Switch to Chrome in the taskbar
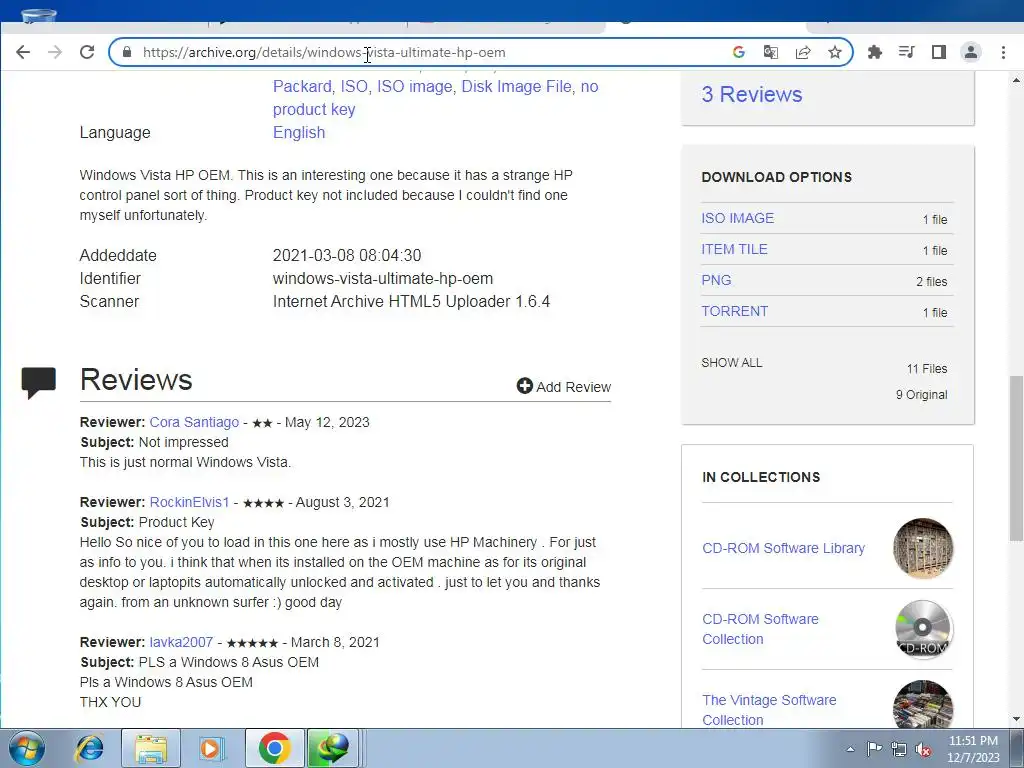 274,748
